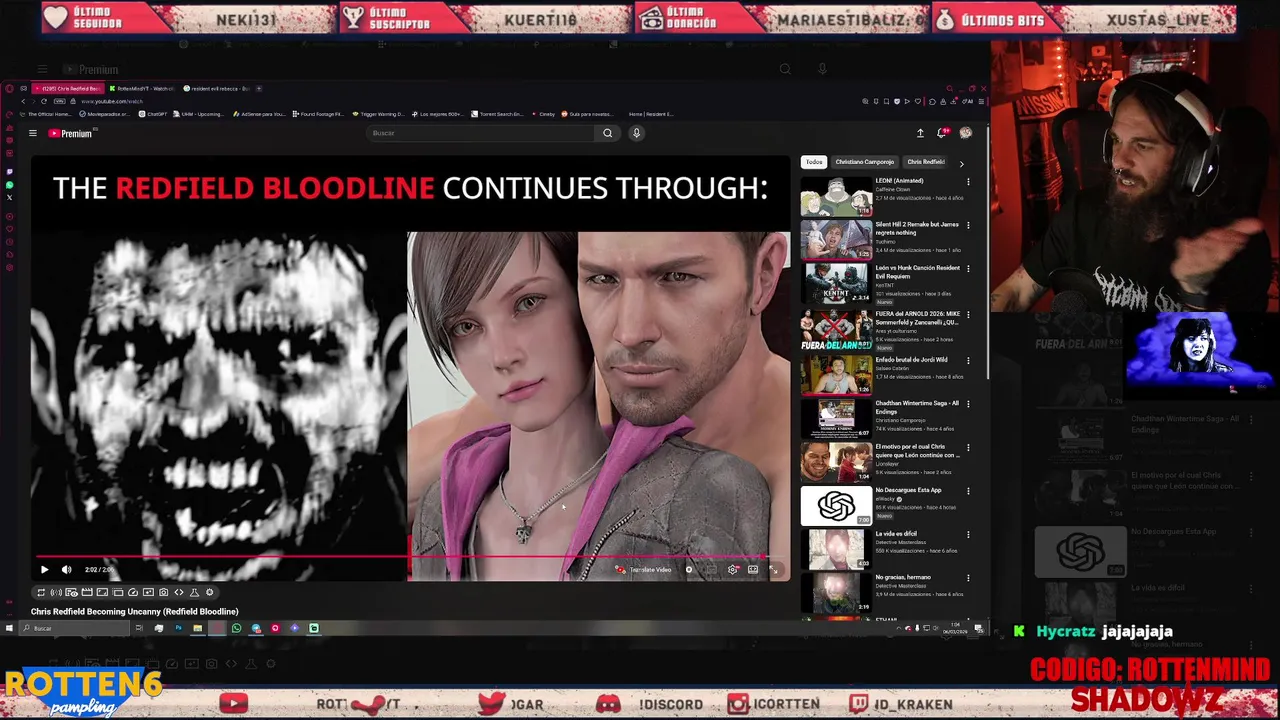The width and height of the screenshot is (1280, 720).
Task: Start voice search with the microphone icon
Action: tap(636, 133)
